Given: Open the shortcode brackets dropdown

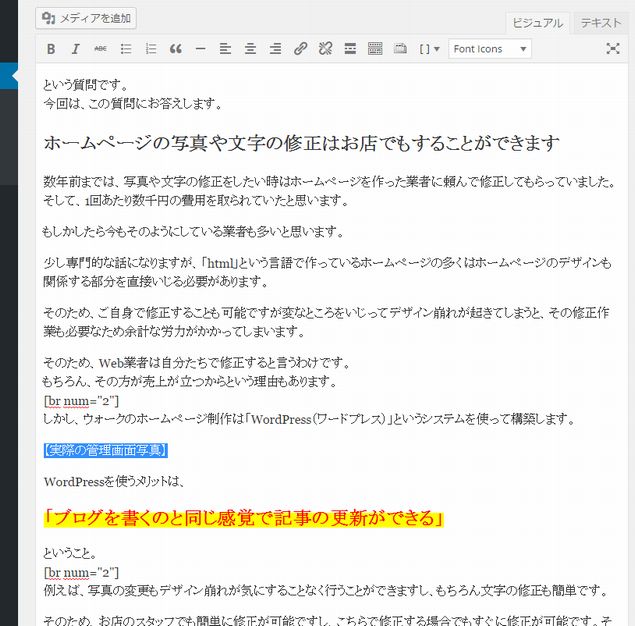Looking at the screenshot, I should (429, 49).
